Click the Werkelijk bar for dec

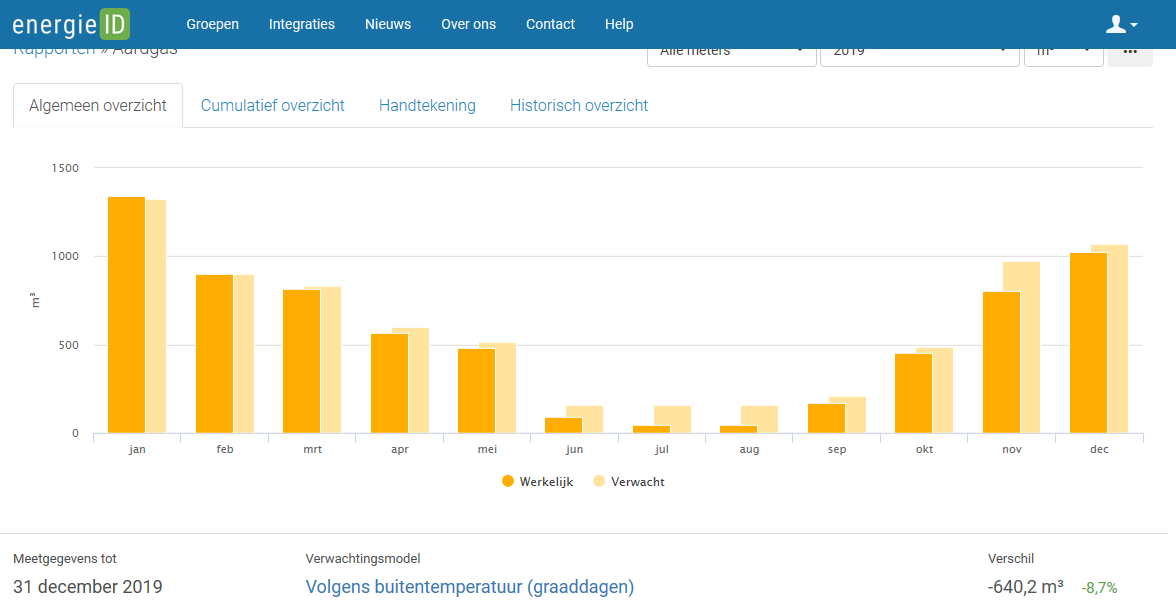(x=1089, y=343)
